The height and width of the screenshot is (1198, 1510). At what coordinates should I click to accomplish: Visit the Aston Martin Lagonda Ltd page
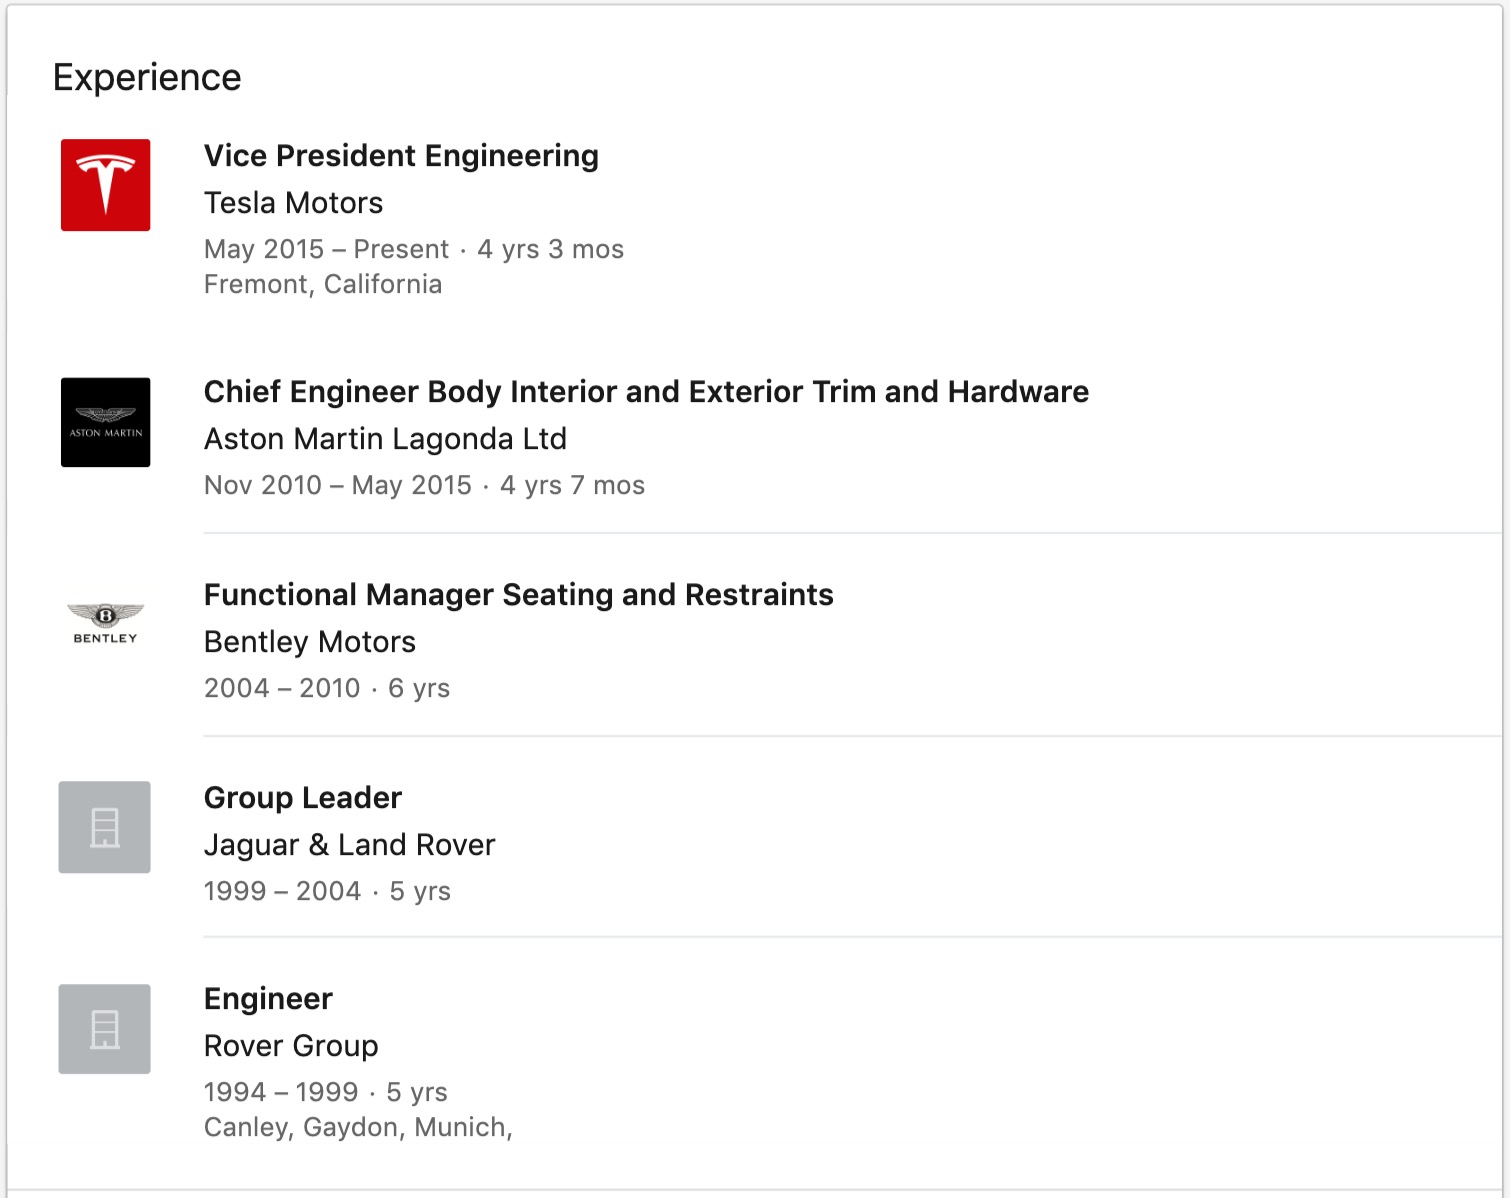[x=385, y=439]
